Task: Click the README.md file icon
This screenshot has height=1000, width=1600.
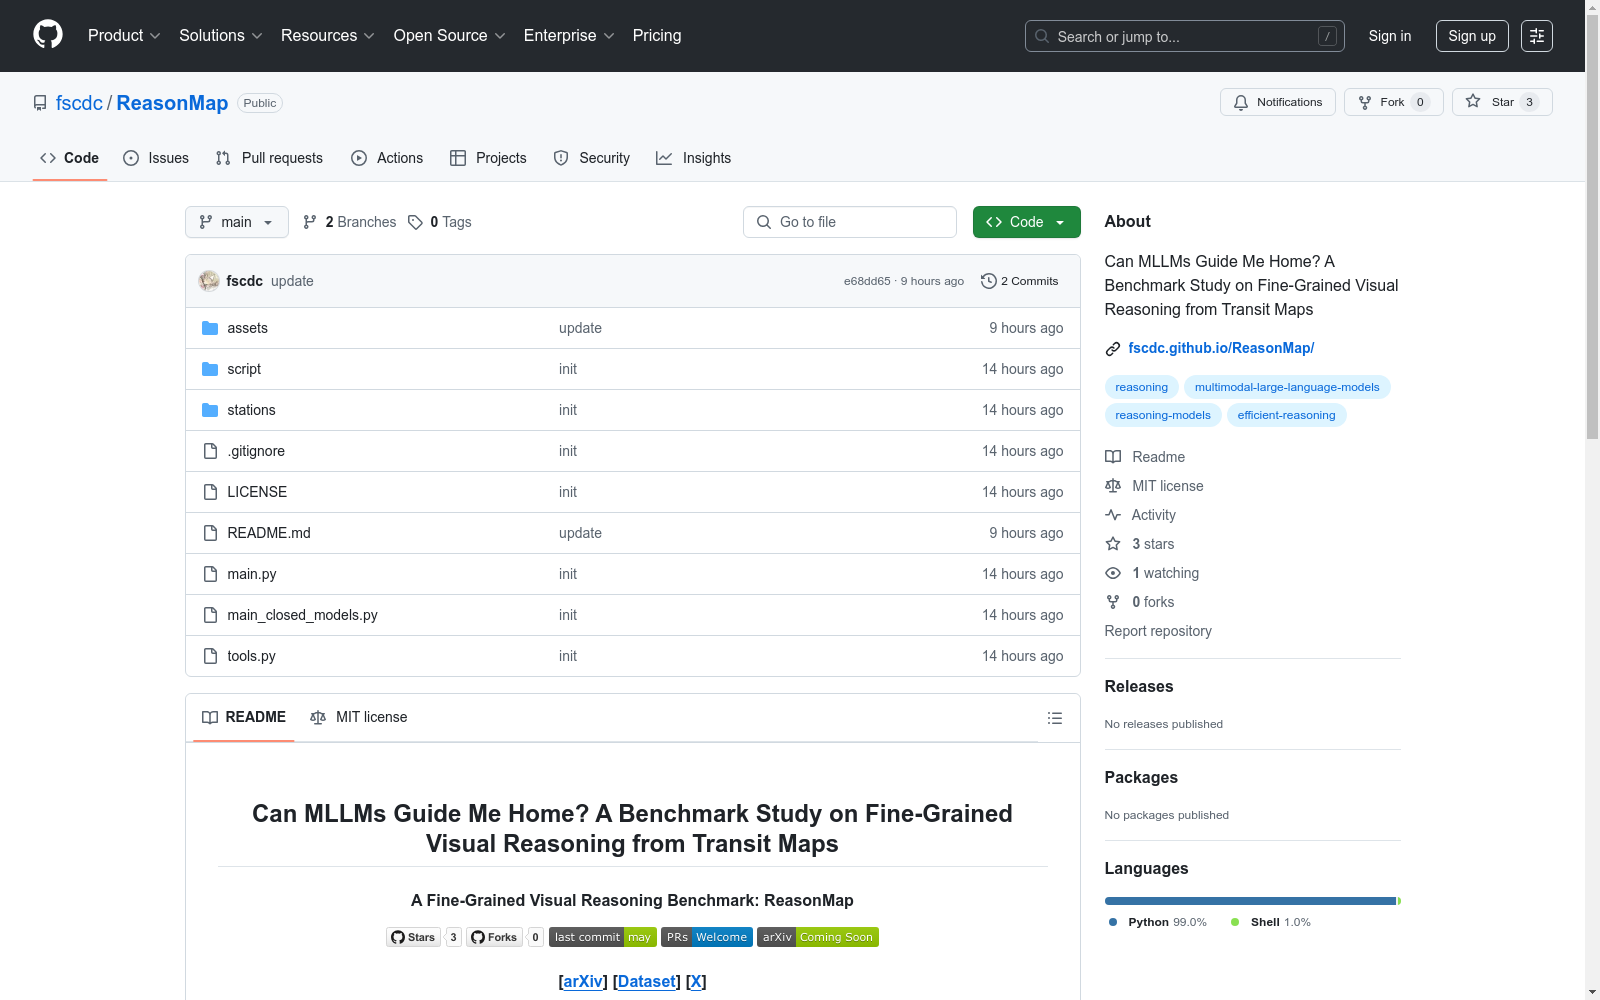Action: pyautogui.click(x=210, y=533)
